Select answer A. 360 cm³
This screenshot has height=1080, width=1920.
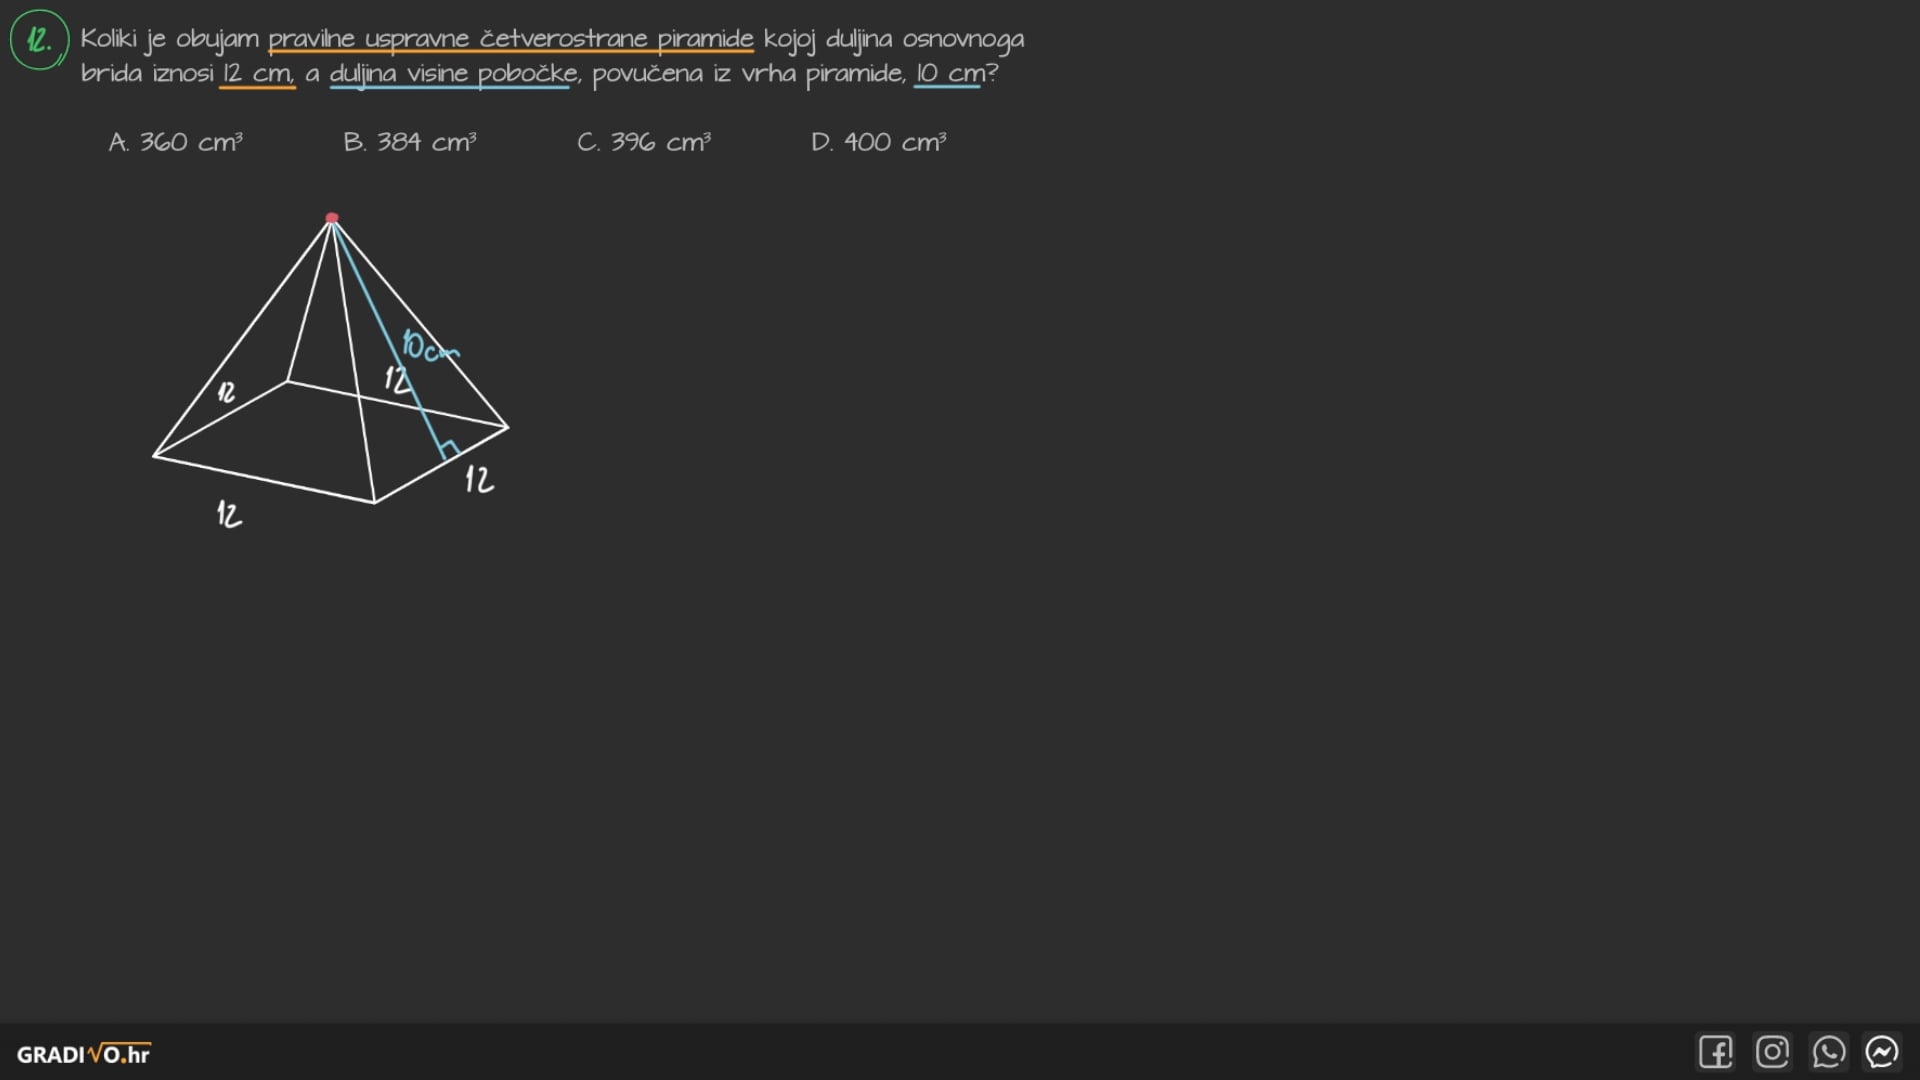[175, 142]
